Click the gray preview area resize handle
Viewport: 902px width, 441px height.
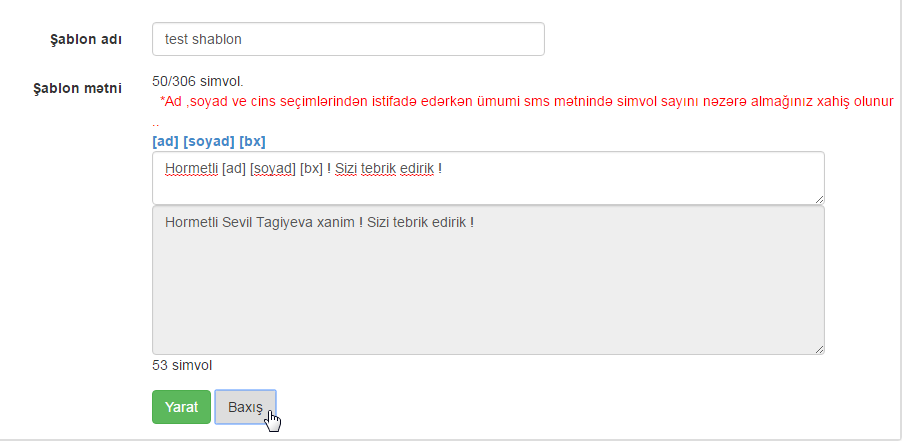[819, 349]
